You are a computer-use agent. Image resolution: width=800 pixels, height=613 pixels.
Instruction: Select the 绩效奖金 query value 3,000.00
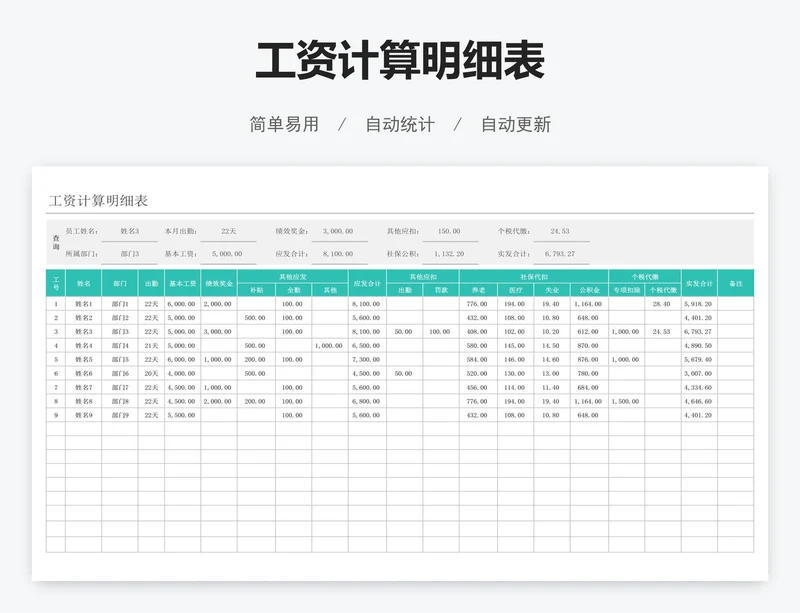(338, 232)
